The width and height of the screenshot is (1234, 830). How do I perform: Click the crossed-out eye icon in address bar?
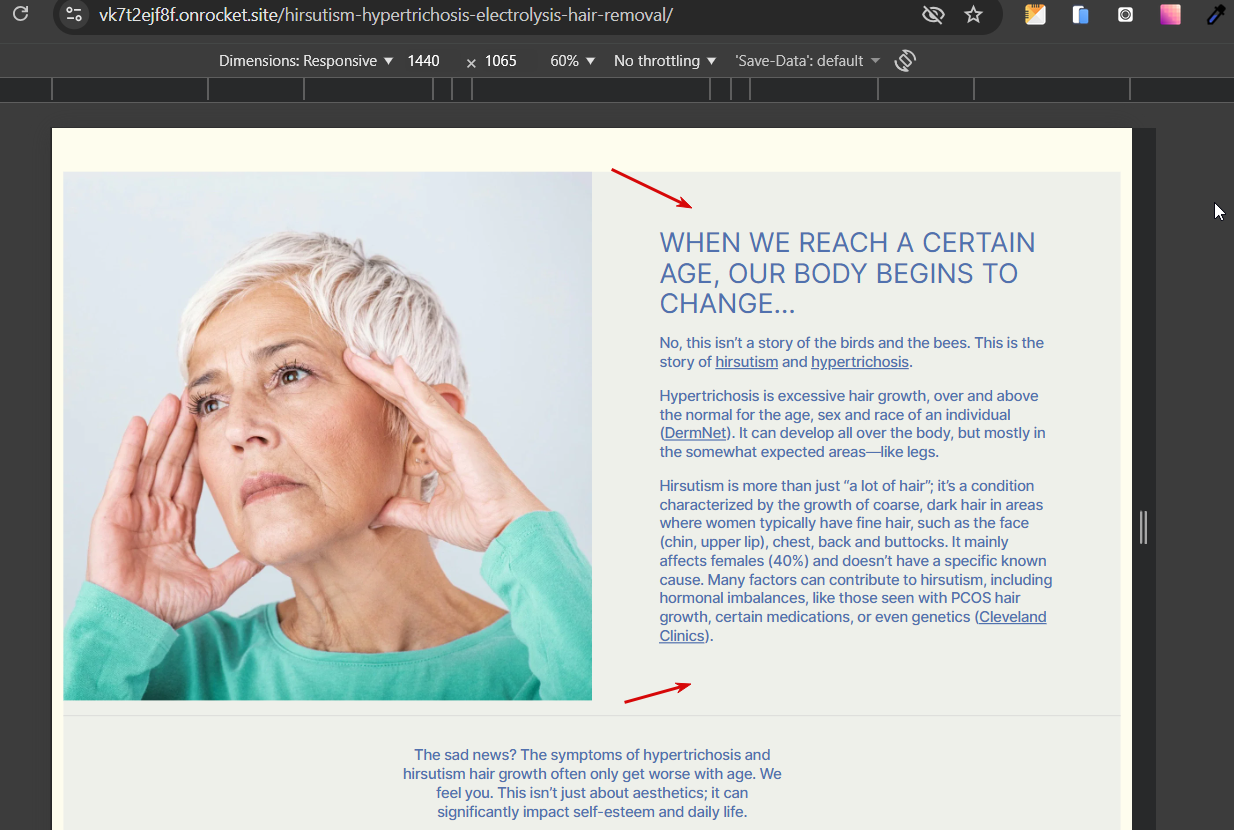click(932, 15)
